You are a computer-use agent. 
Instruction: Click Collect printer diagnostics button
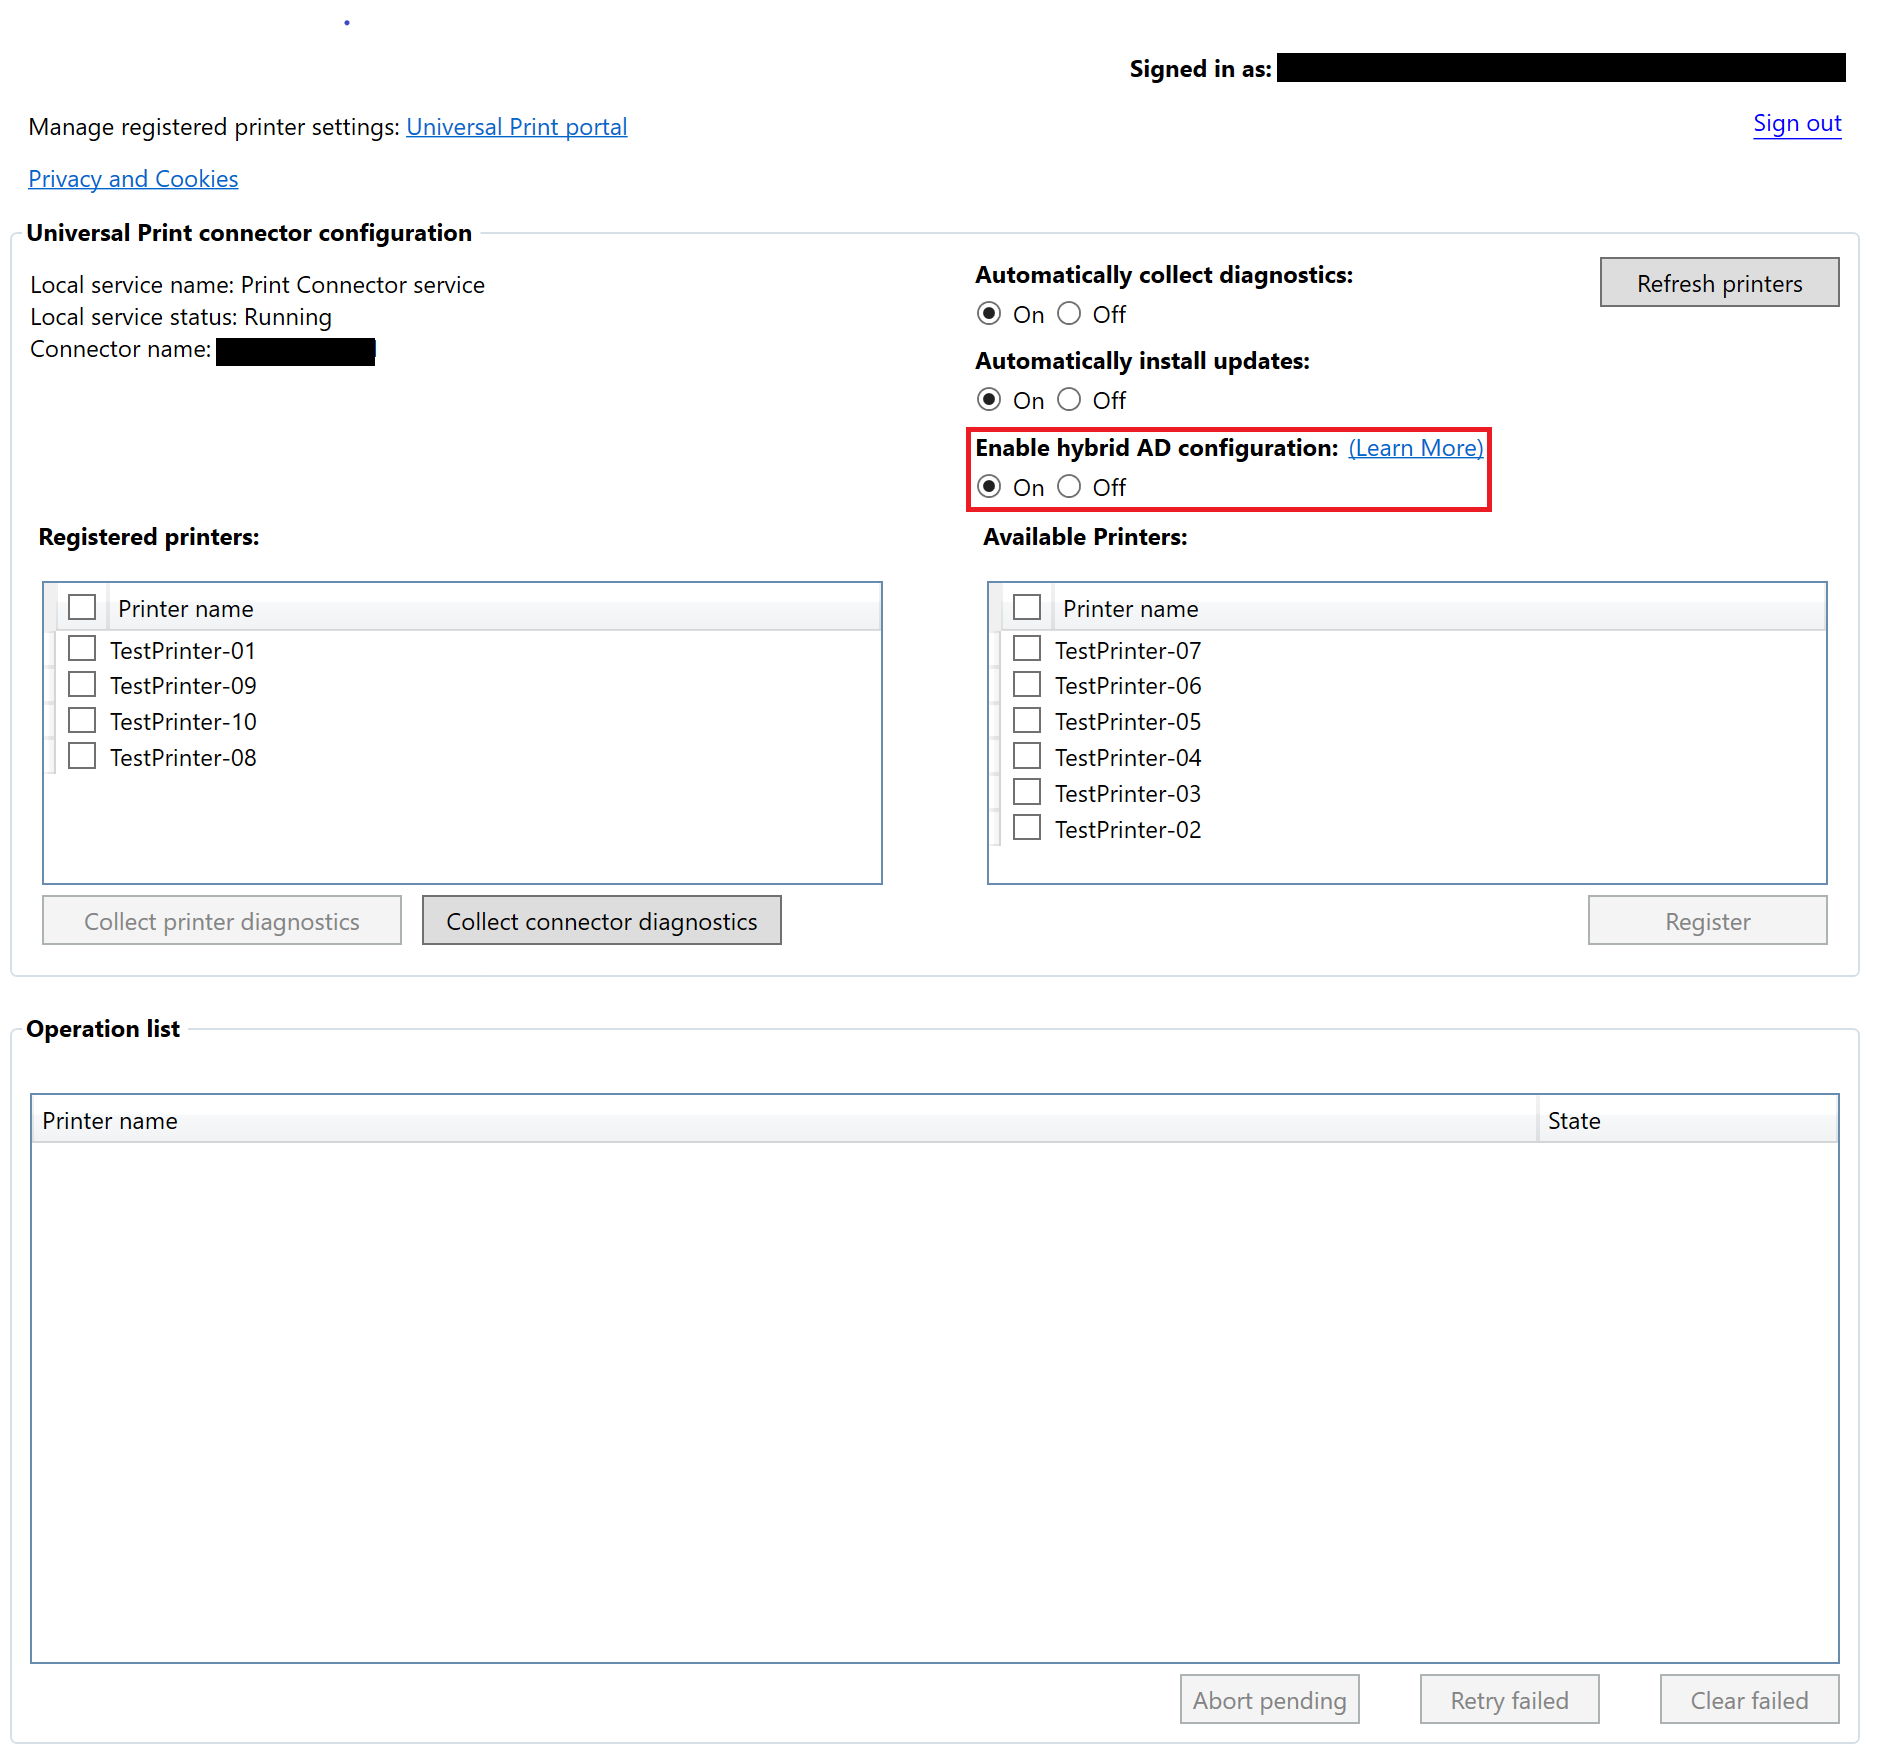coord(221,921)
